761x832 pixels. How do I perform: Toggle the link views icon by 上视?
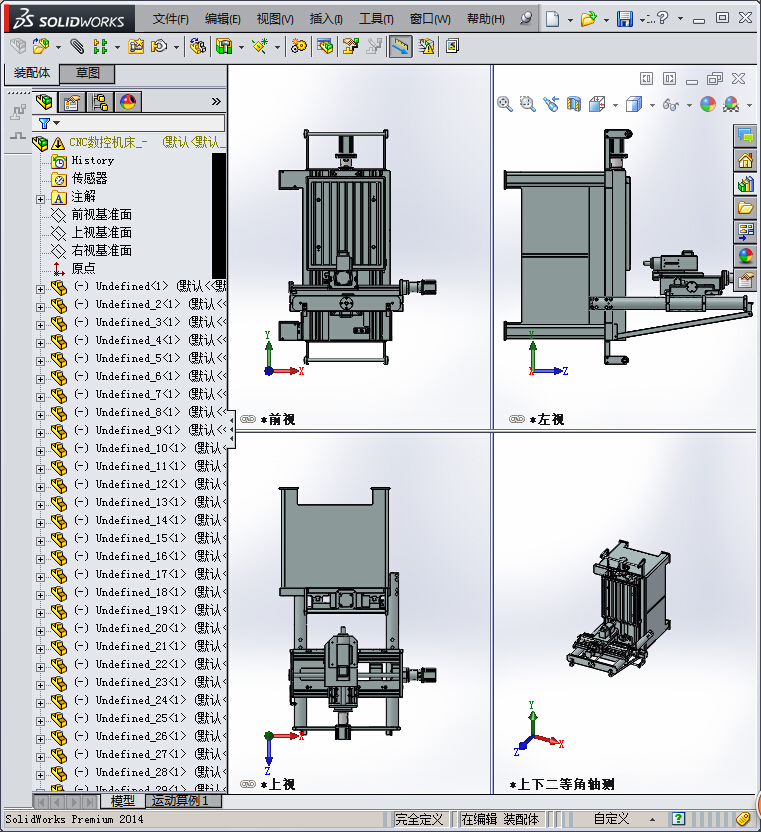click(248, 784)
